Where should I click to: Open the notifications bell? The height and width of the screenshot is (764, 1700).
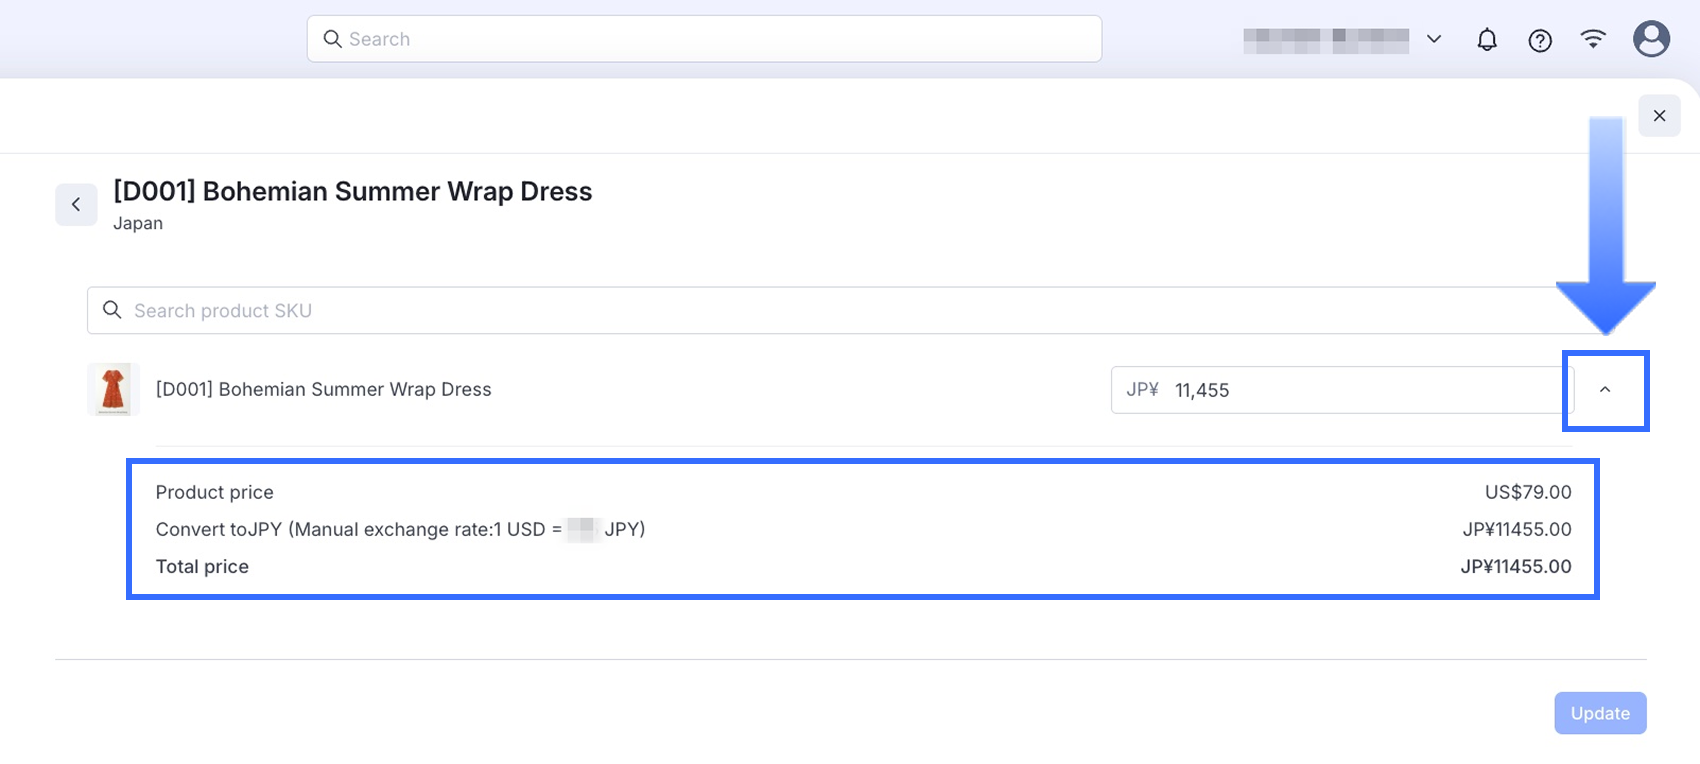click(1487, 40)
